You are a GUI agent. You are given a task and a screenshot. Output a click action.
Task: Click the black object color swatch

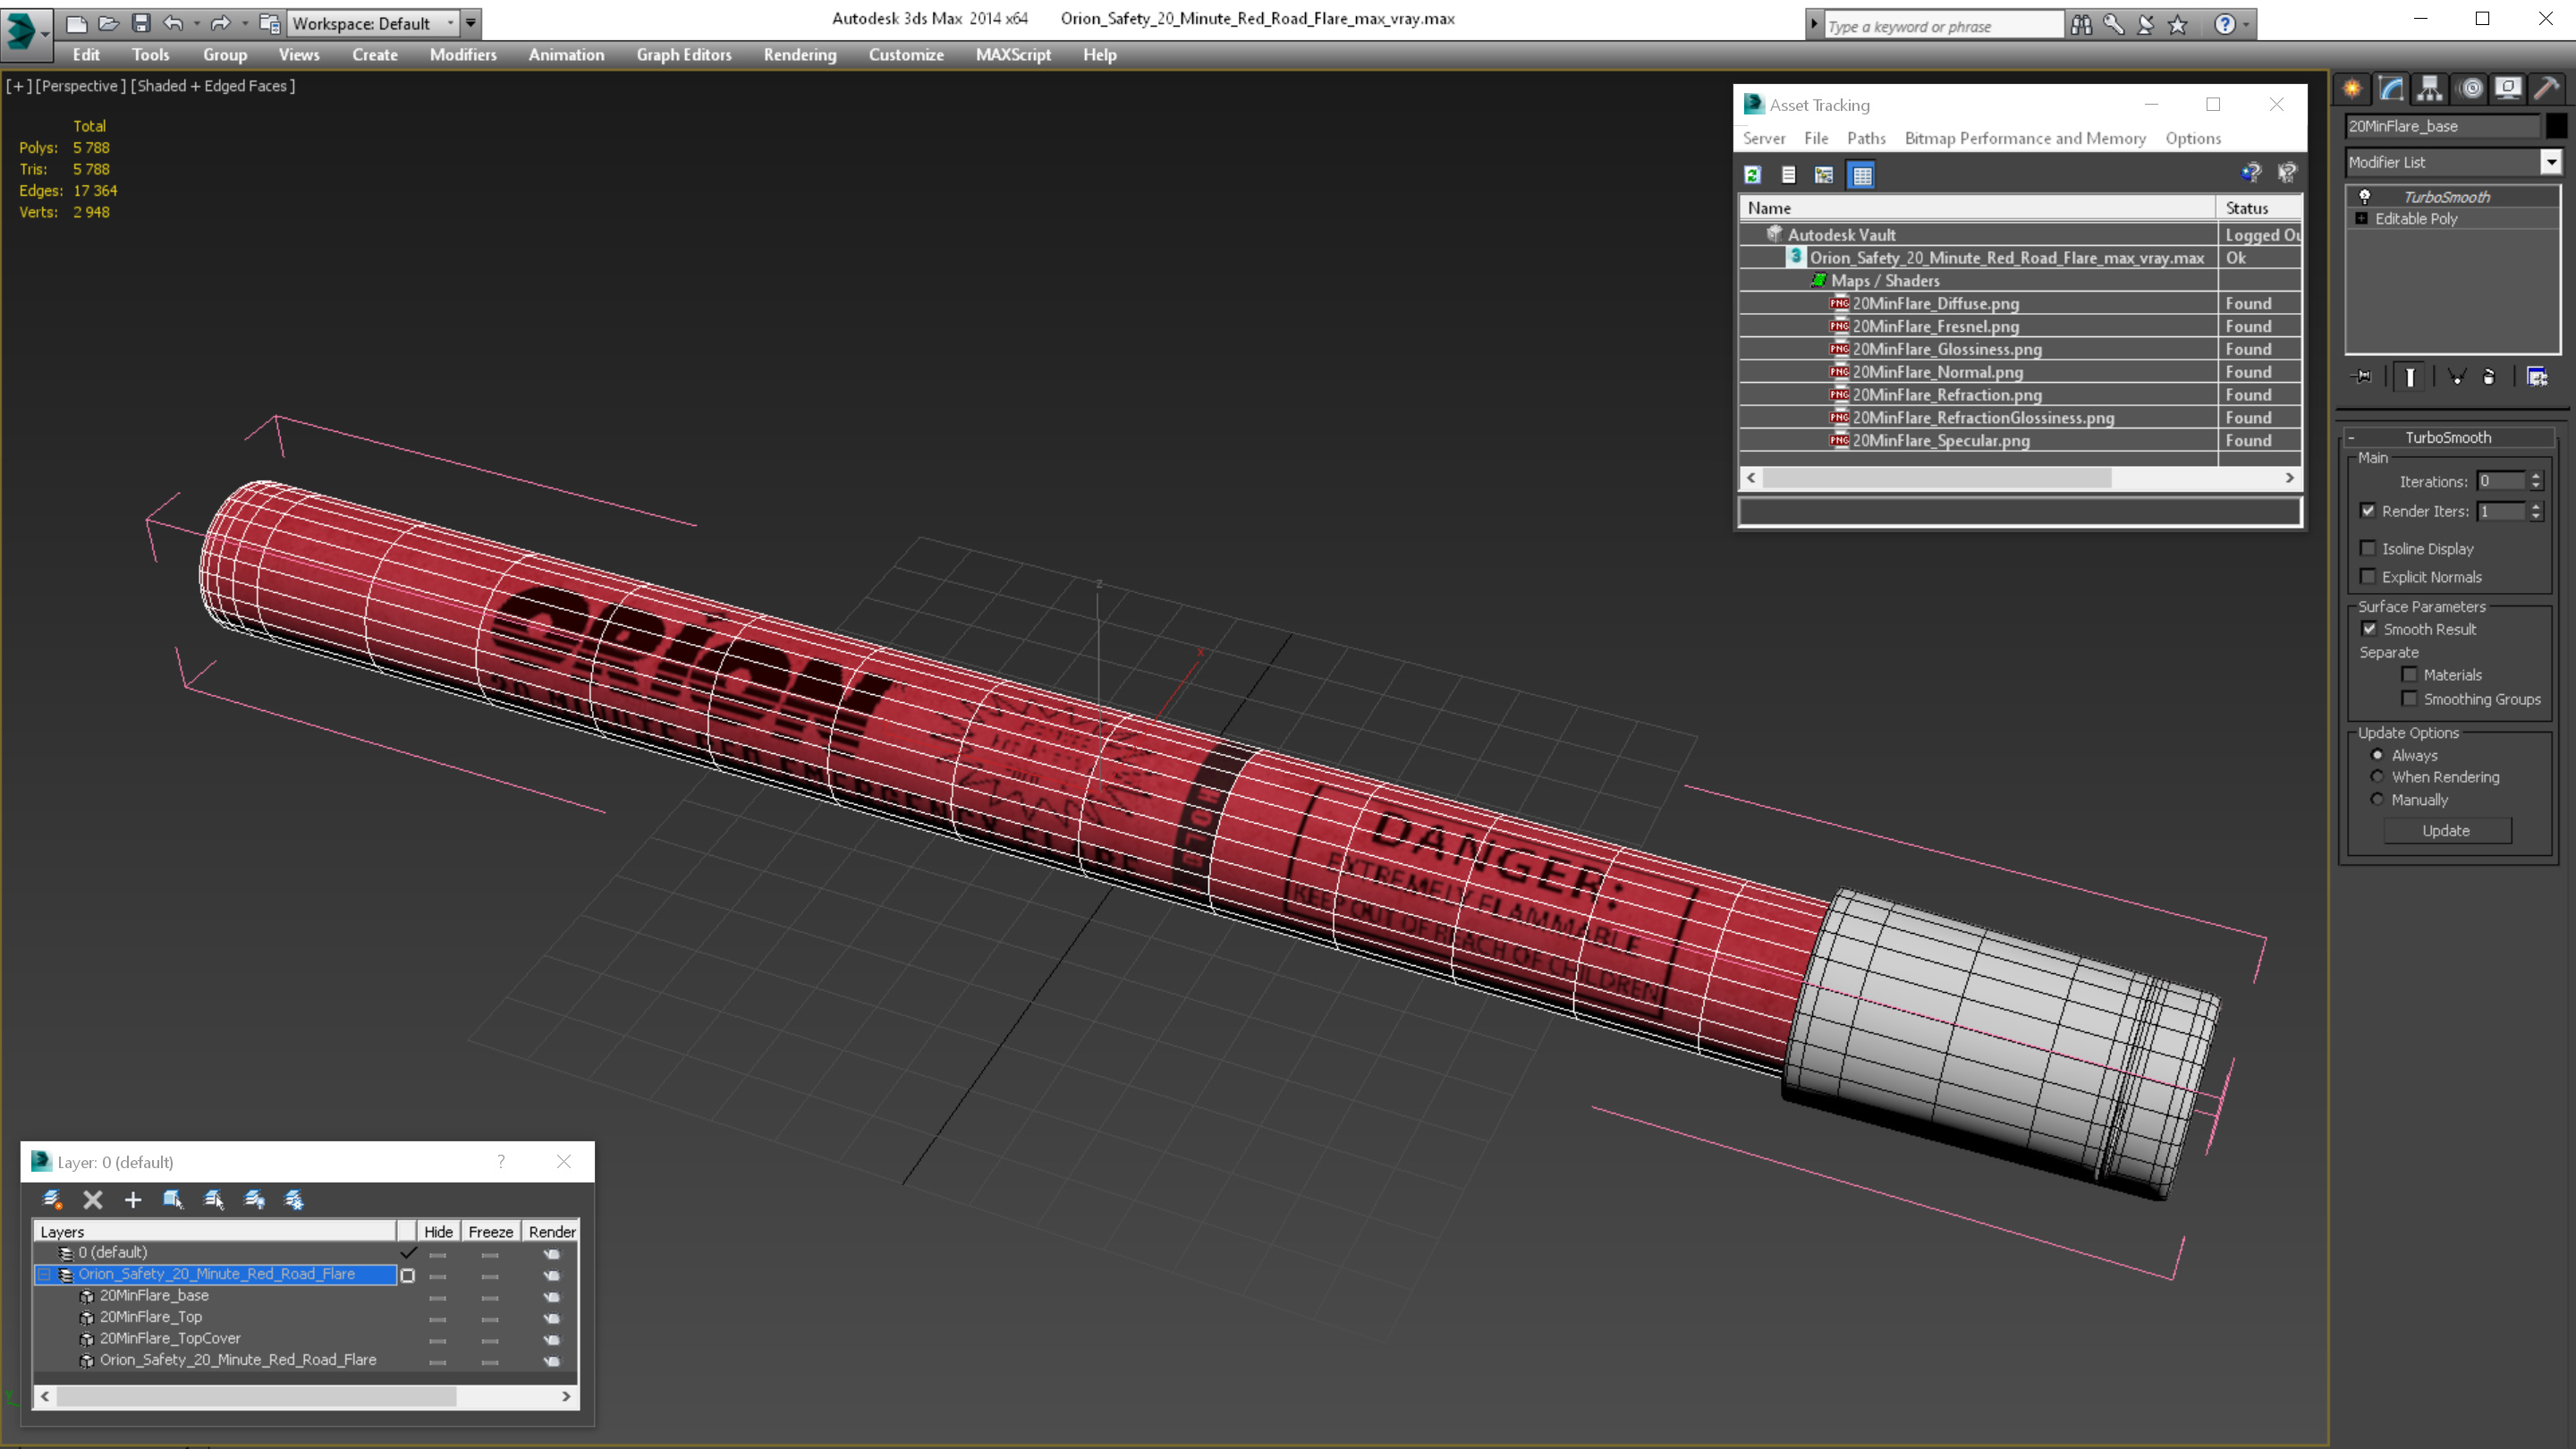[2556, 126]
